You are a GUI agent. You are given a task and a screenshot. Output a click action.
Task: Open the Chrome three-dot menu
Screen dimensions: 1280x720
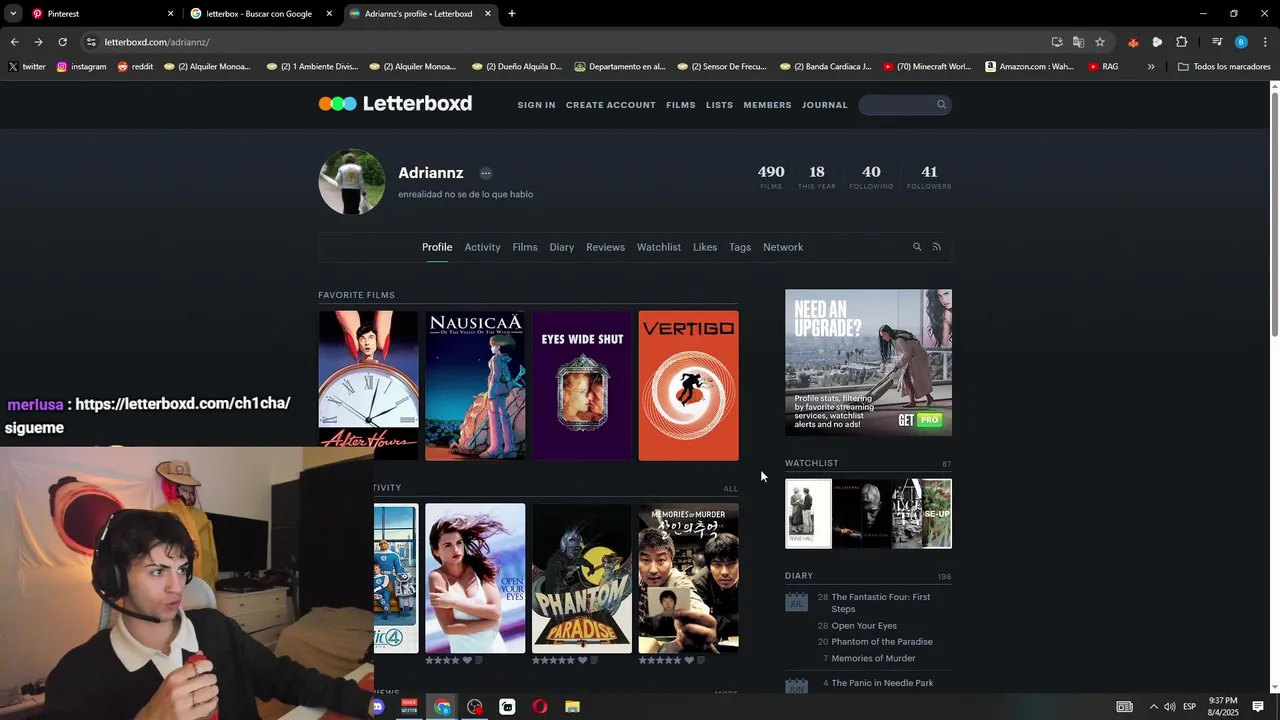tap(1265, 42)
